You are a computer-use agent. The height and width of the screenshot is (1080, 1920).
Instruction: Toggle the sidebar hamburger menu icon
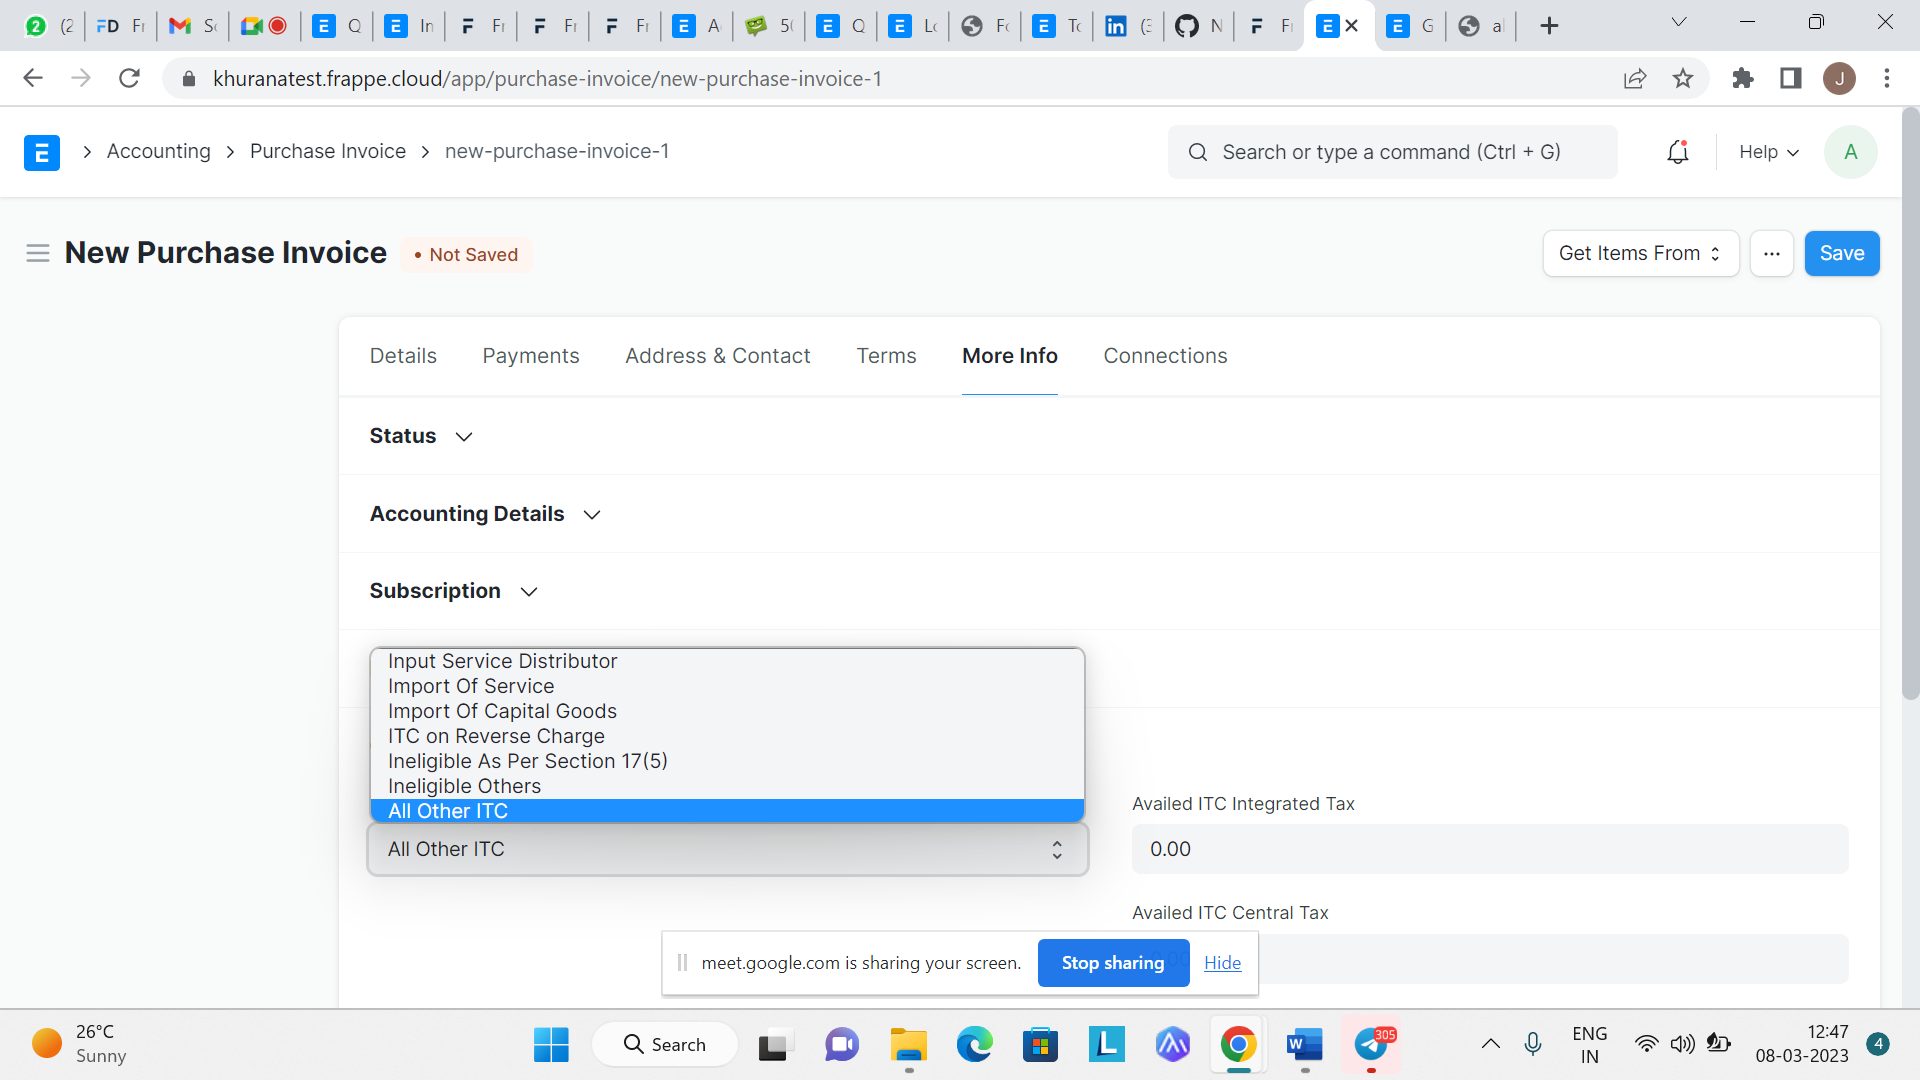[x=38, y=253]
